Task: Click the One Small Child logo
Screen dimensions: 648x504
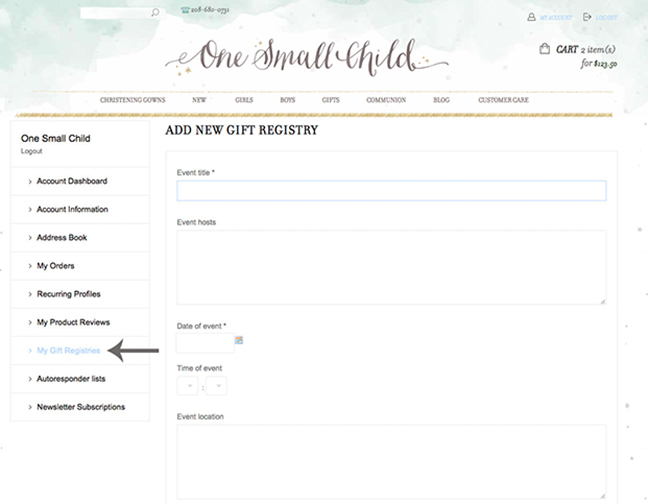Action: tap(307, 57)
